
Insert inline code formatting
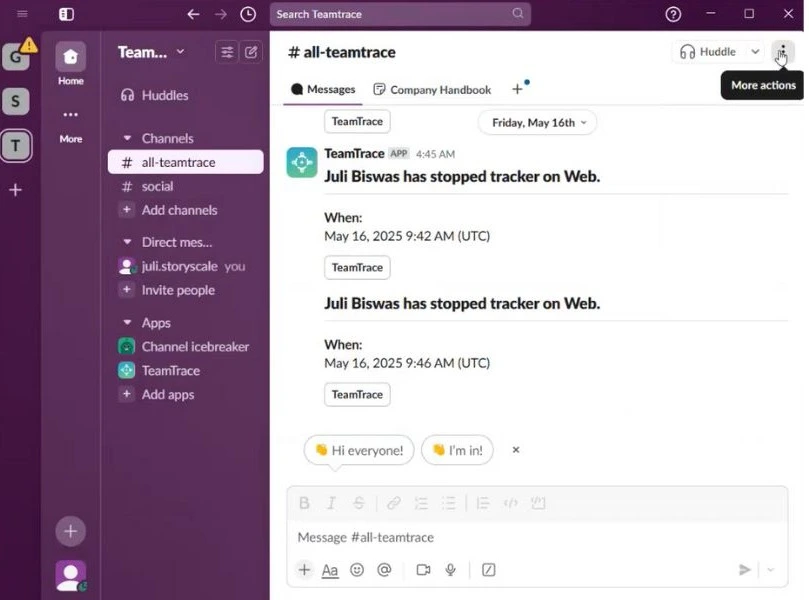click(x=511, y=503)
